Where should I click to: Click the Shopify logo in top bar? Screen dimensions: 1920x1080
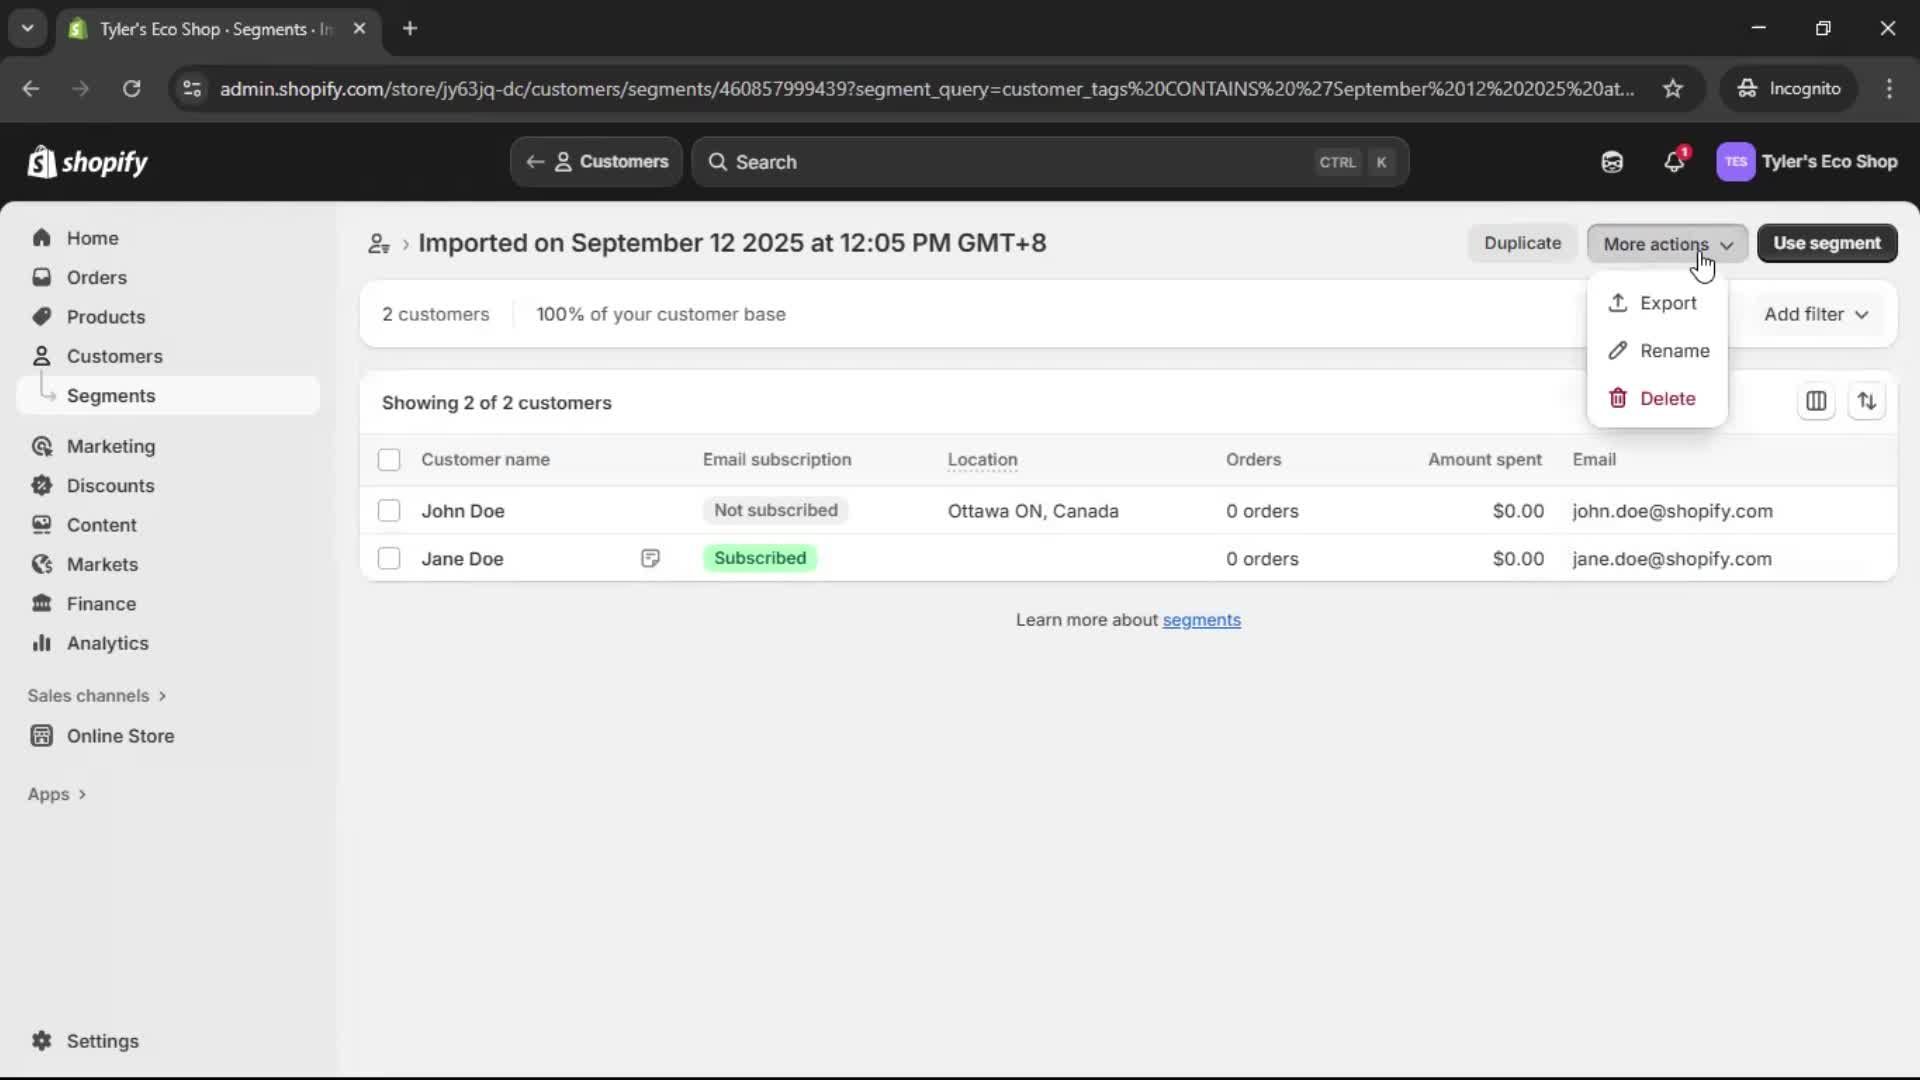(x=87, y=161)
